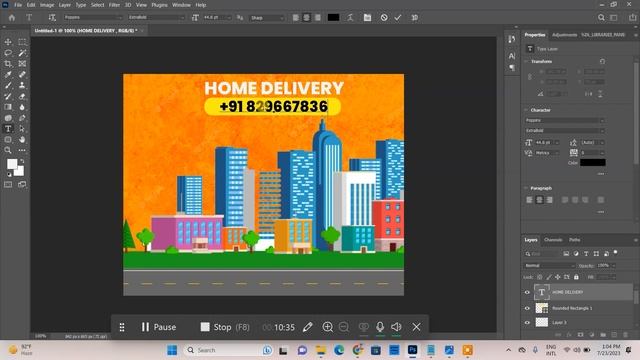Open anti-aliasing Sharp dropdown
The width and height of the screenshot is (640, 360).
(267, 18)
